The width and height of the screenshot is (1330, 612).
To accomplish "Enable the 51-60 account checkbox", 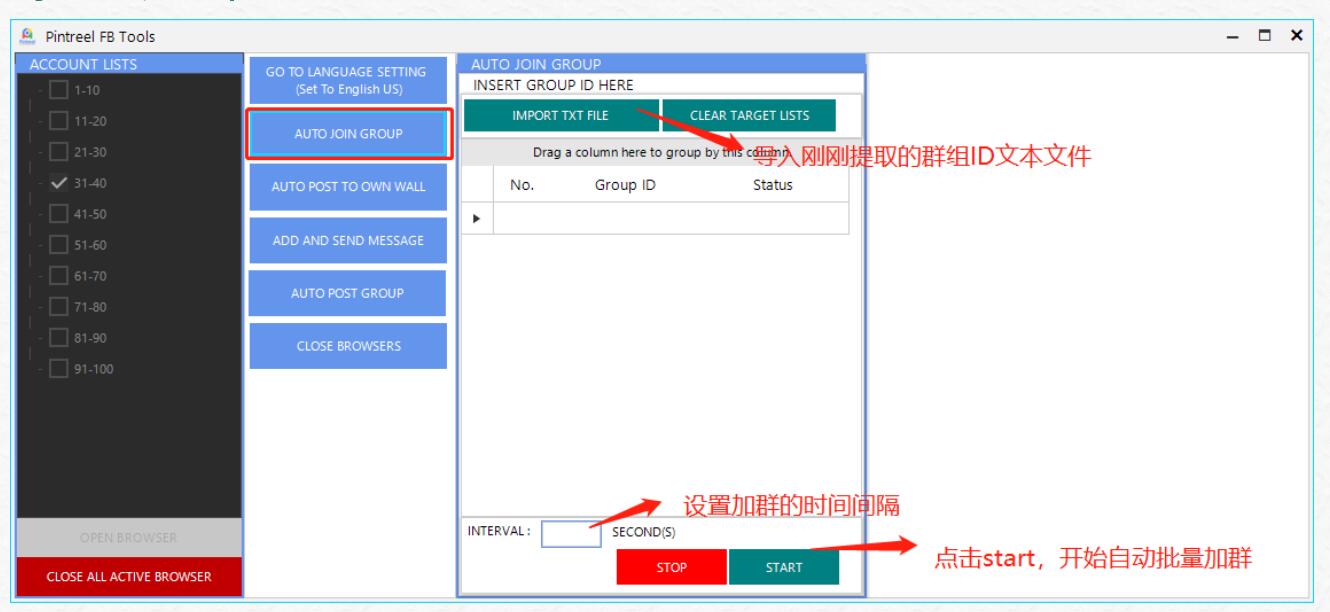I will pyautogui.click(x=58, y=245).
